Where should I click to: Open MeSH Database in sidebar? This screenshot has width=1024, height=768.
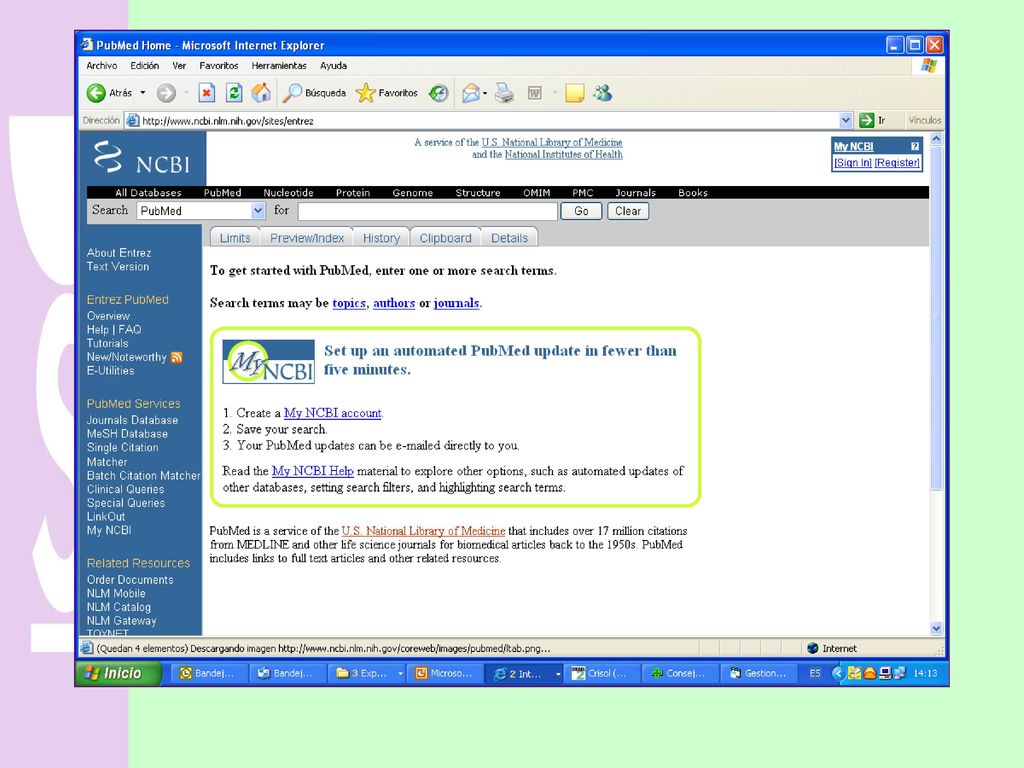[x=127, y=434]
